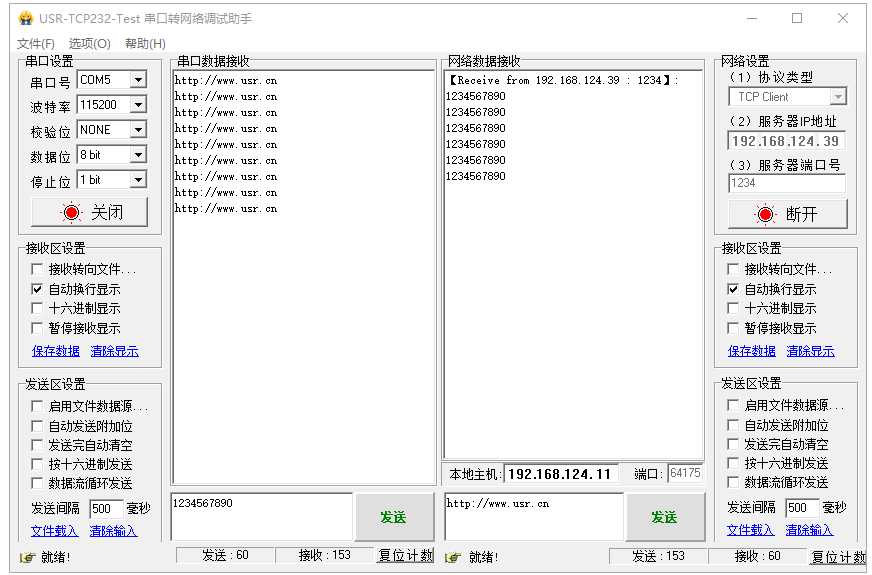This screenshot has height=575, width=872.
Task: Enable 发送完自动清空 in serial send settings
Action: (x=37, y=445)
